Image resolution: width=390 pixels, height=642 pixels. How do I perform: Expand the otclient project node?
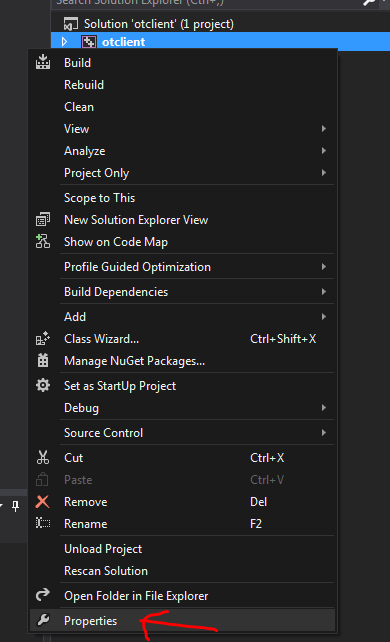click(x=64, y=42)
